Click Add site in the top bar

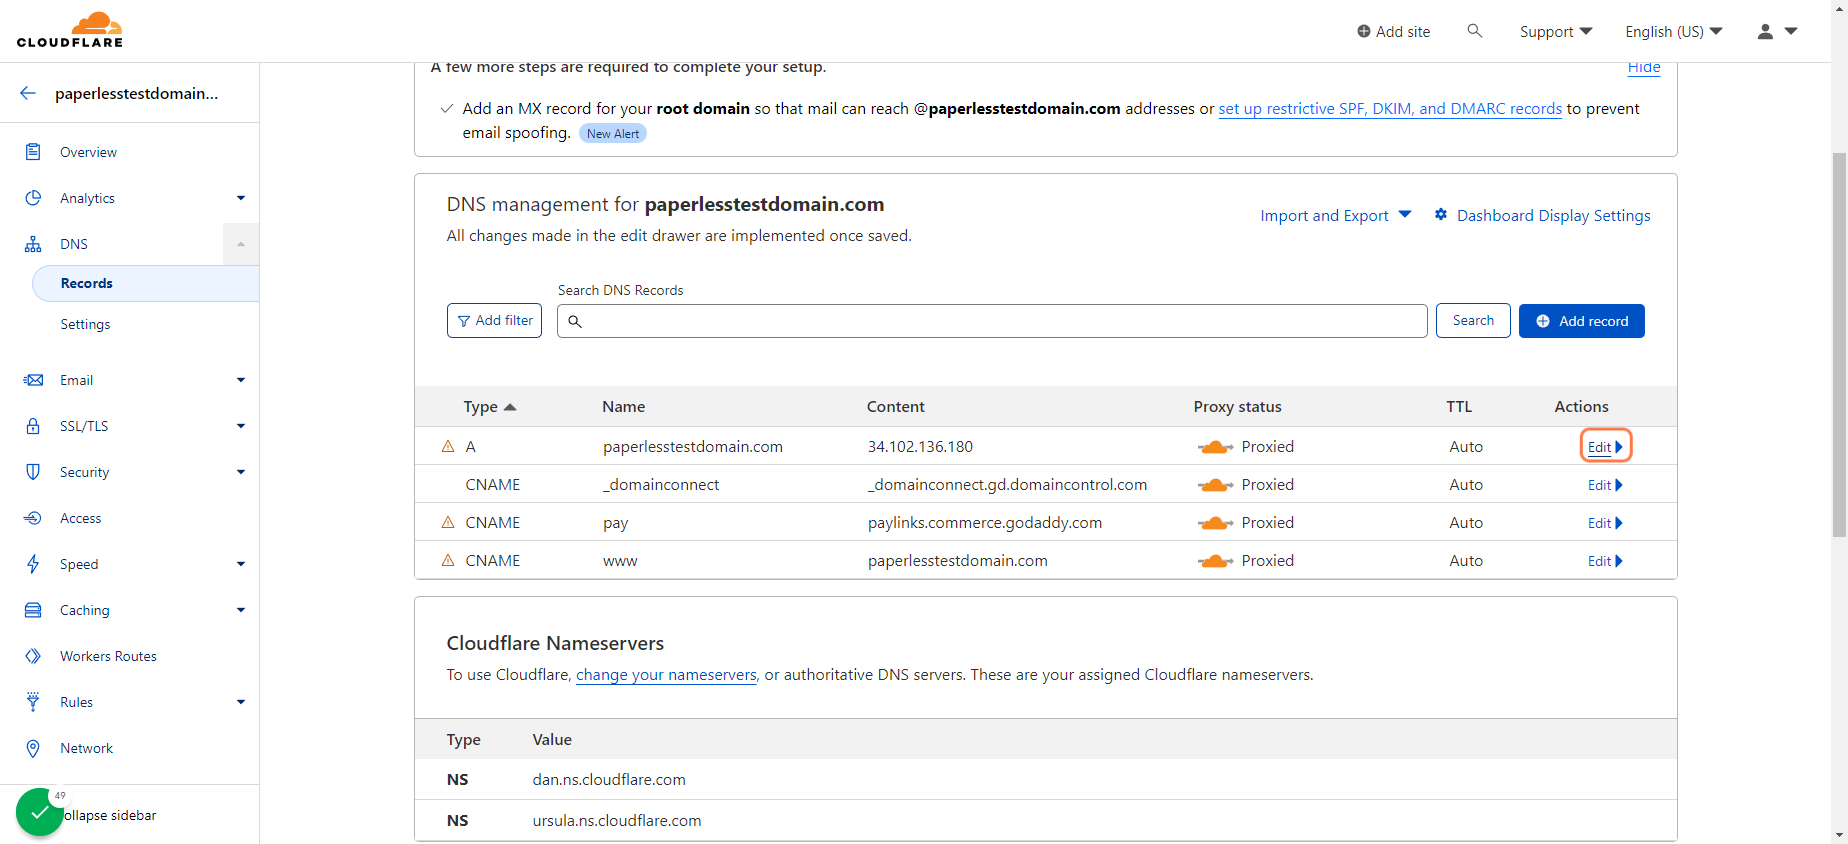1393,32
